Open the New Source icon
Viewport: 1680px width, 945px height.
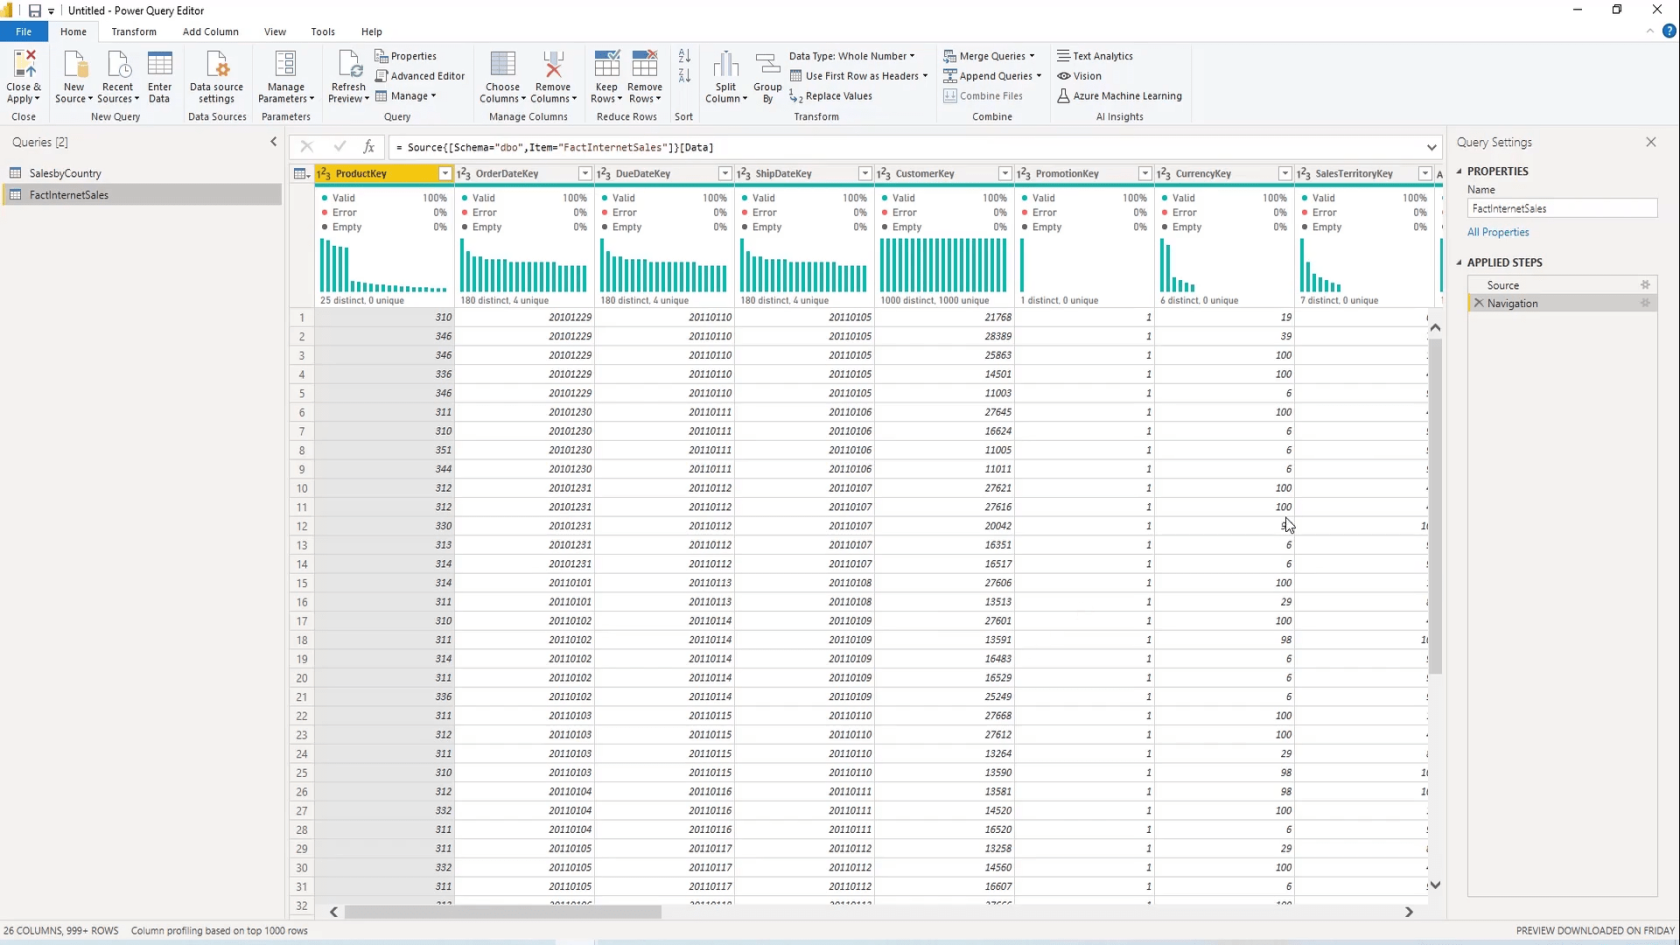(74, 64)
